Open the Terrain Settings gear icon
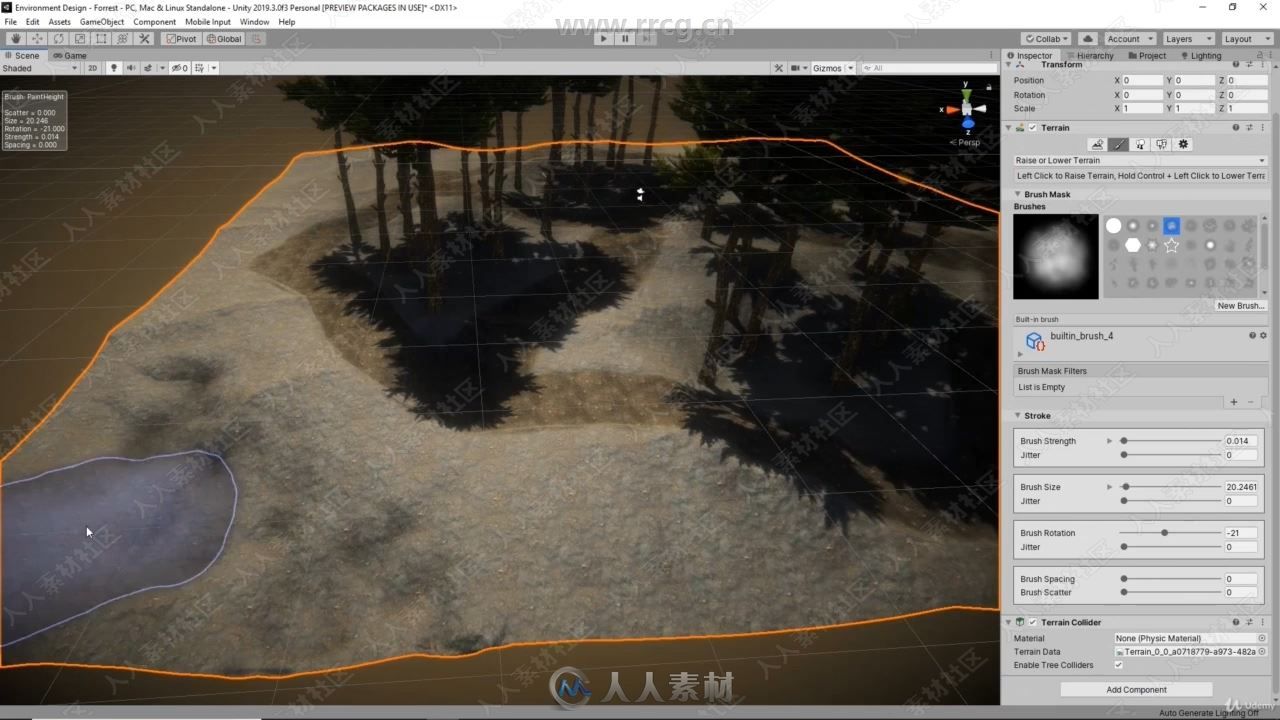The width and height of the screenshot is (1280, 720). point(1183,144)
